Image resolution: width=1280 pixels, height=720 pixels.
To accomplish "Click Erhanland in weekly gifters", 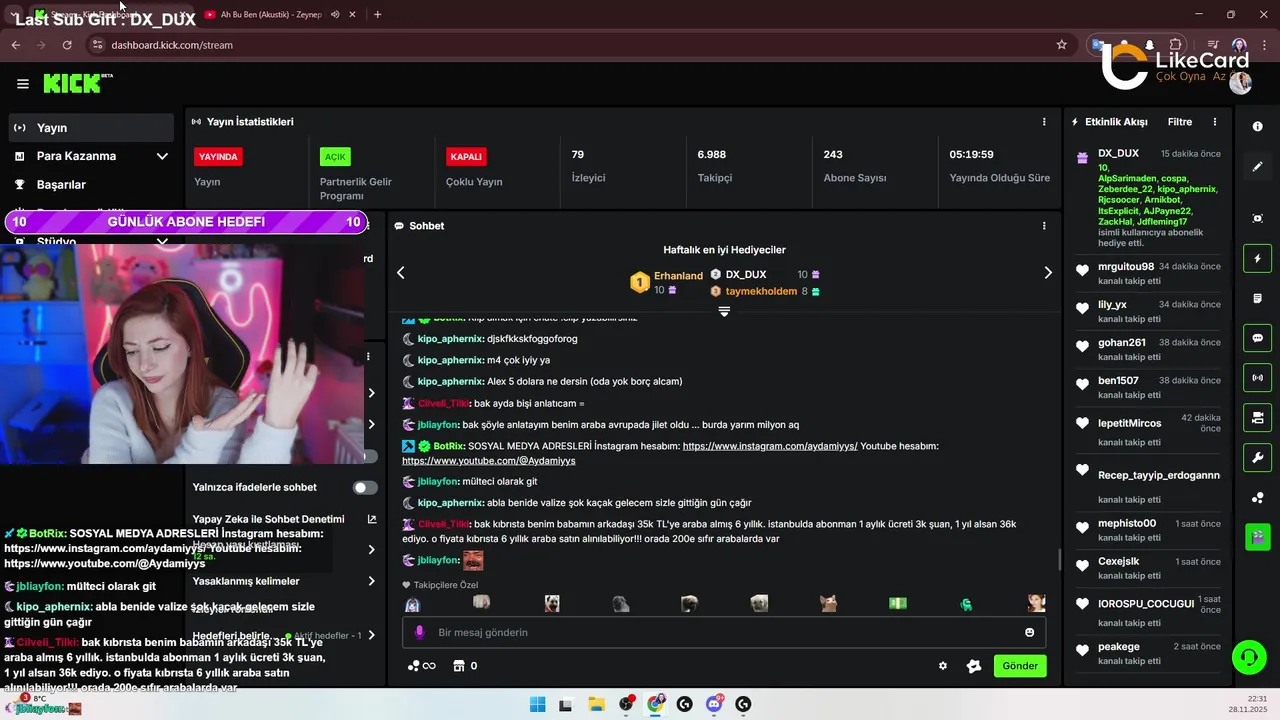I will pyautogui.click(x=678, y=276).
